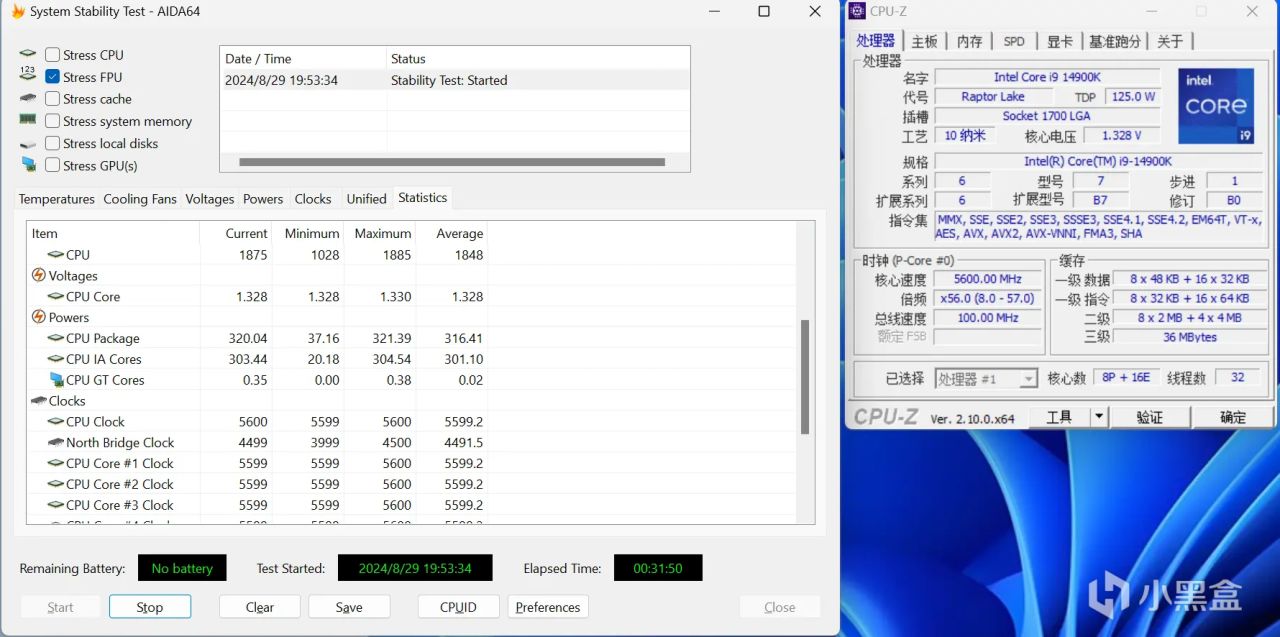
Task: Click the Minimum column header
Action: 309,233
